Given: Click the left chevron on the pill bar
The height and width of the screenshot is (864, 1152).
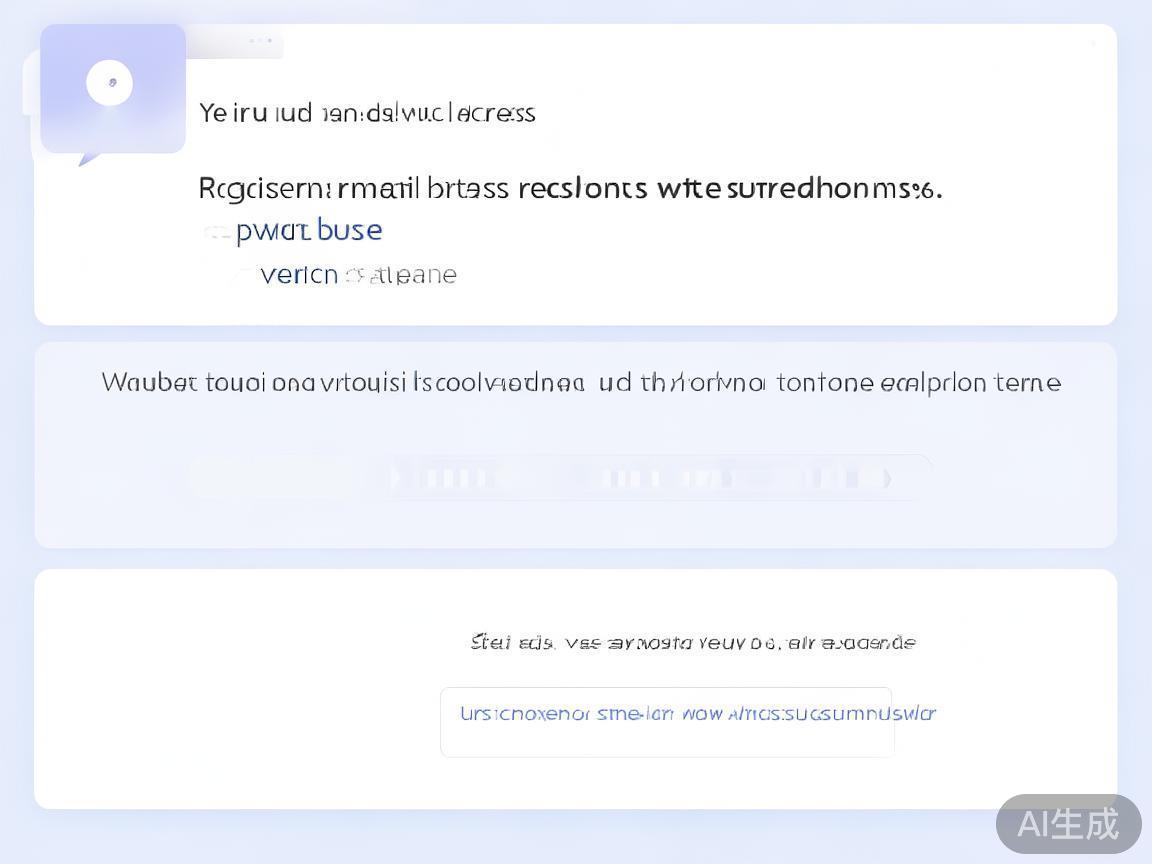Looking at the screenshot, I should coord(395,478).
